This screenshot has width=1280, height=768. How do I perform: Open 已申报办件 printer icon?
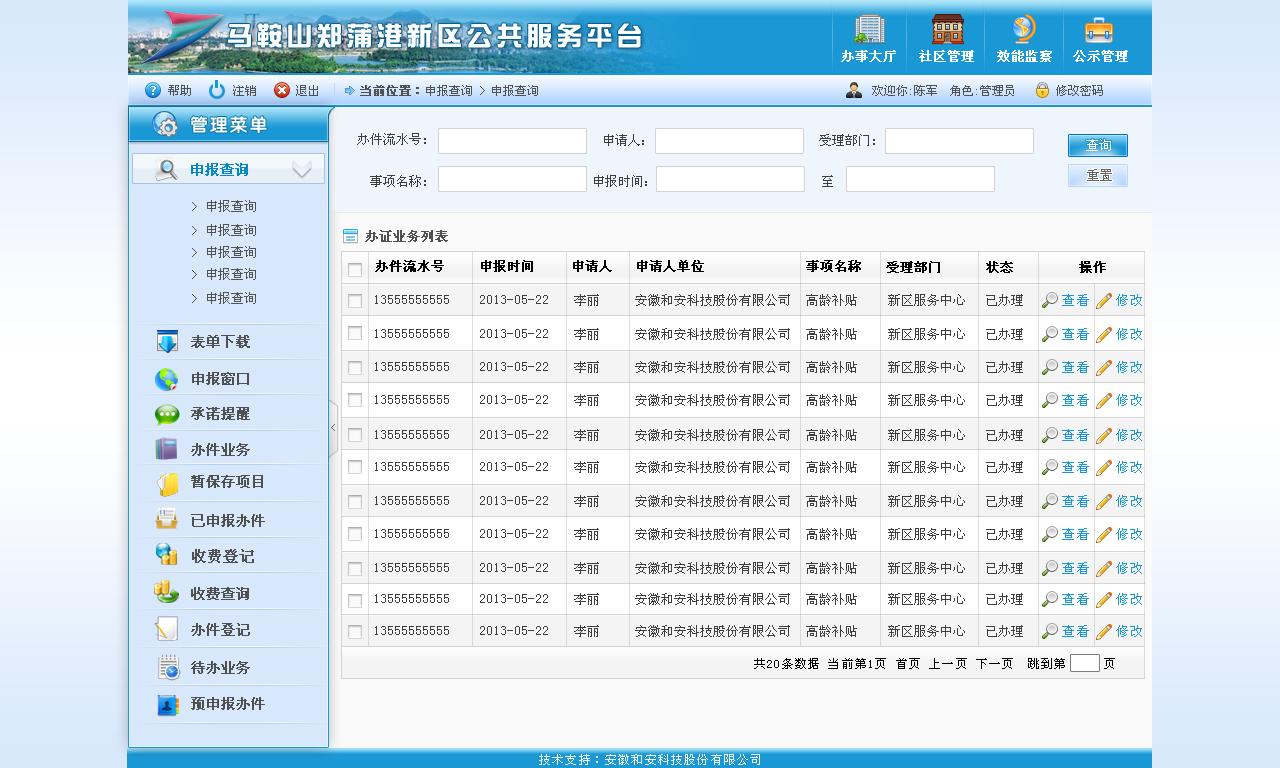click(167, 519)
